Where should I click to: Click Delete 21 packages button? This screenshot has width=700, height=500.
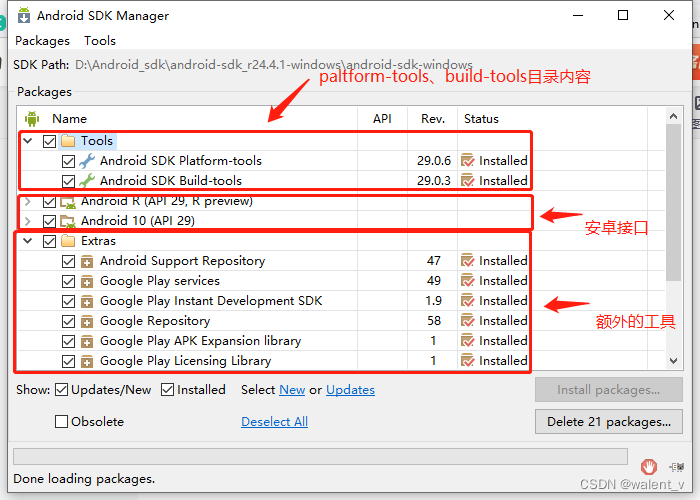tap(608, 421)
